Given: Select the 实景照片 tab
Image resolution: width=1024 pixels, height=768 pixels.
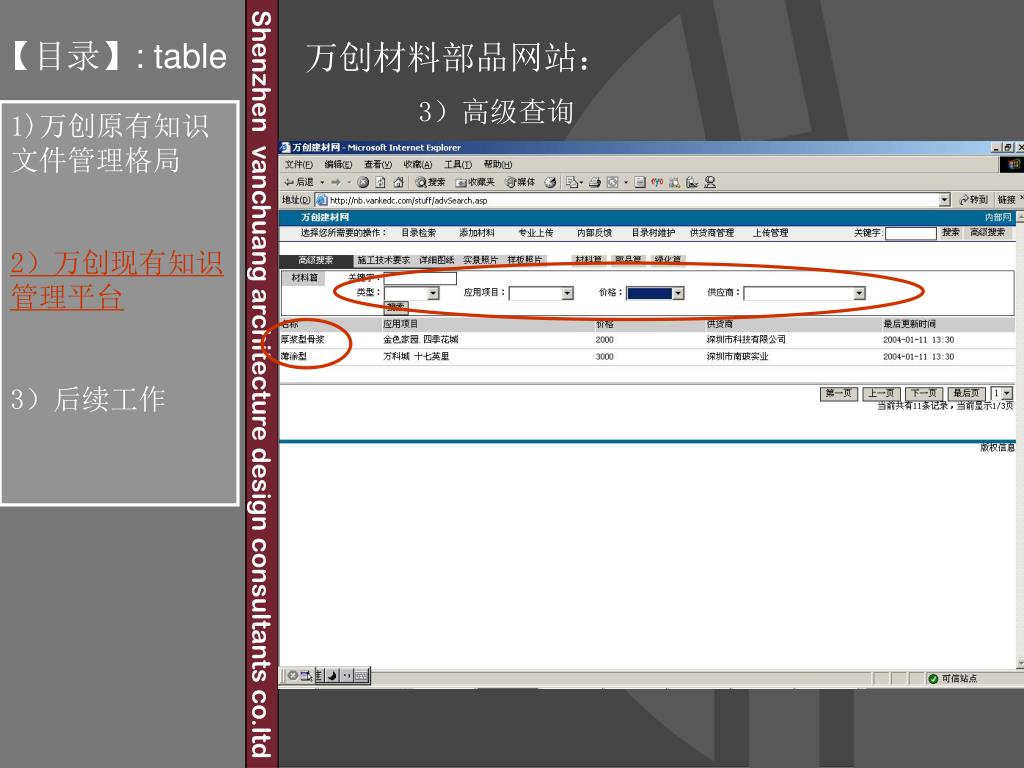Looking at the screenshot, I should 481,260.
